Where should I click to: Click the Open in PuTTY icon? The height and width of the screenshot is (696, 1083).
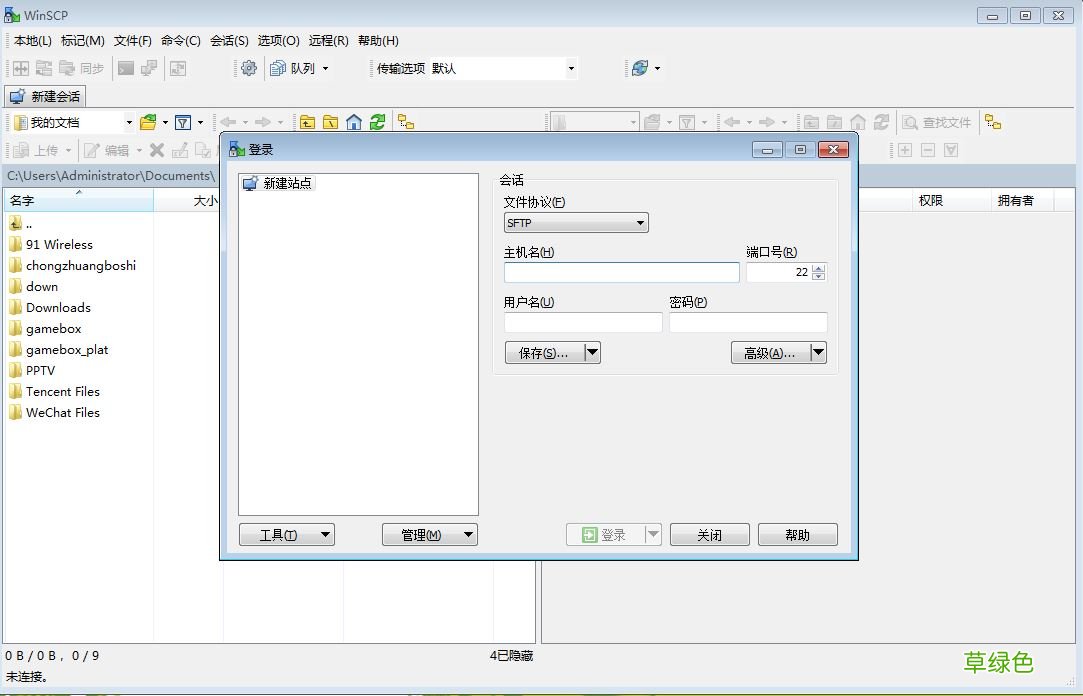tap(148, 68)
